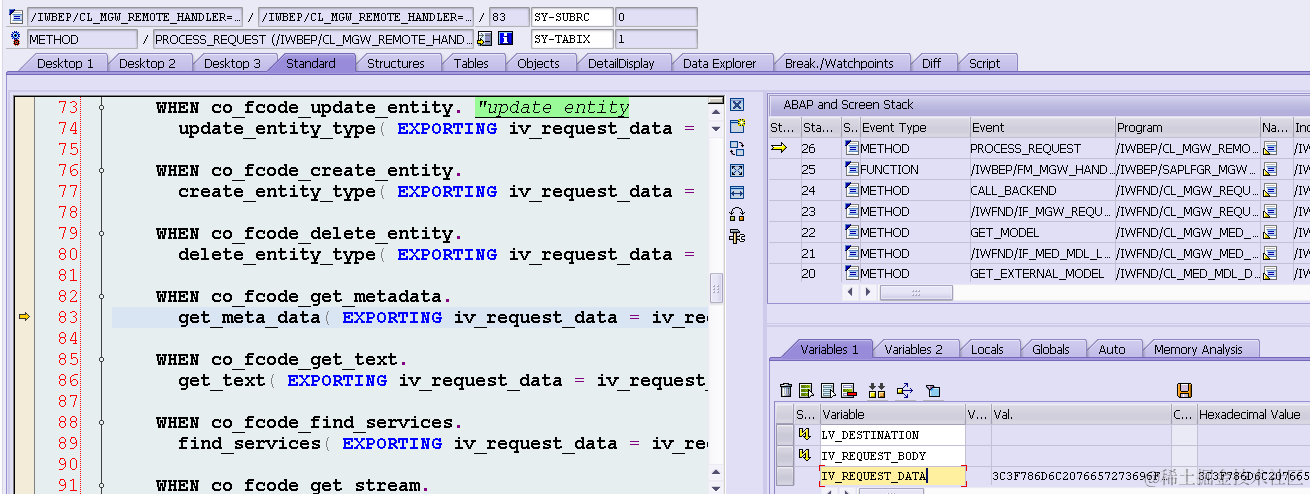Click the first sheet icon after the Variables trash icon
Viewport: 1310px width, 494px height.
pyautogui.click(x=807, y=390)
